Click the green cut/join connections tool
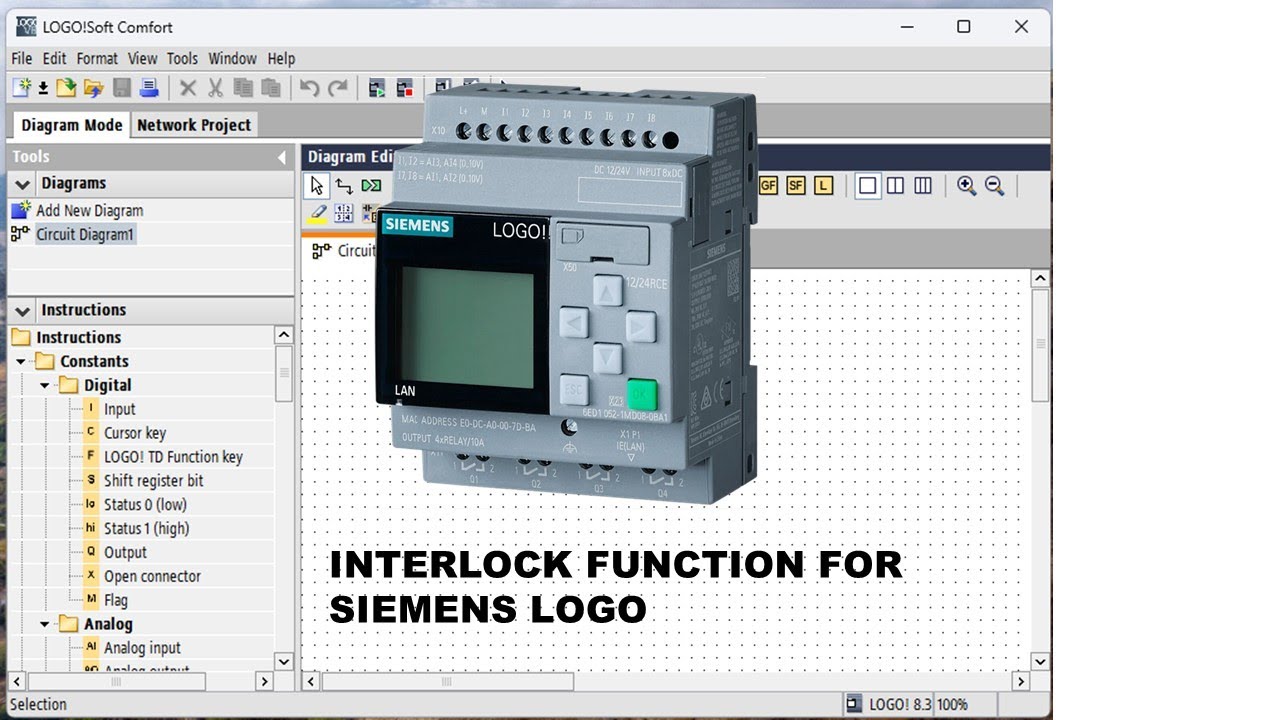Screen dimensions: 1280x720 click(371, 186)
